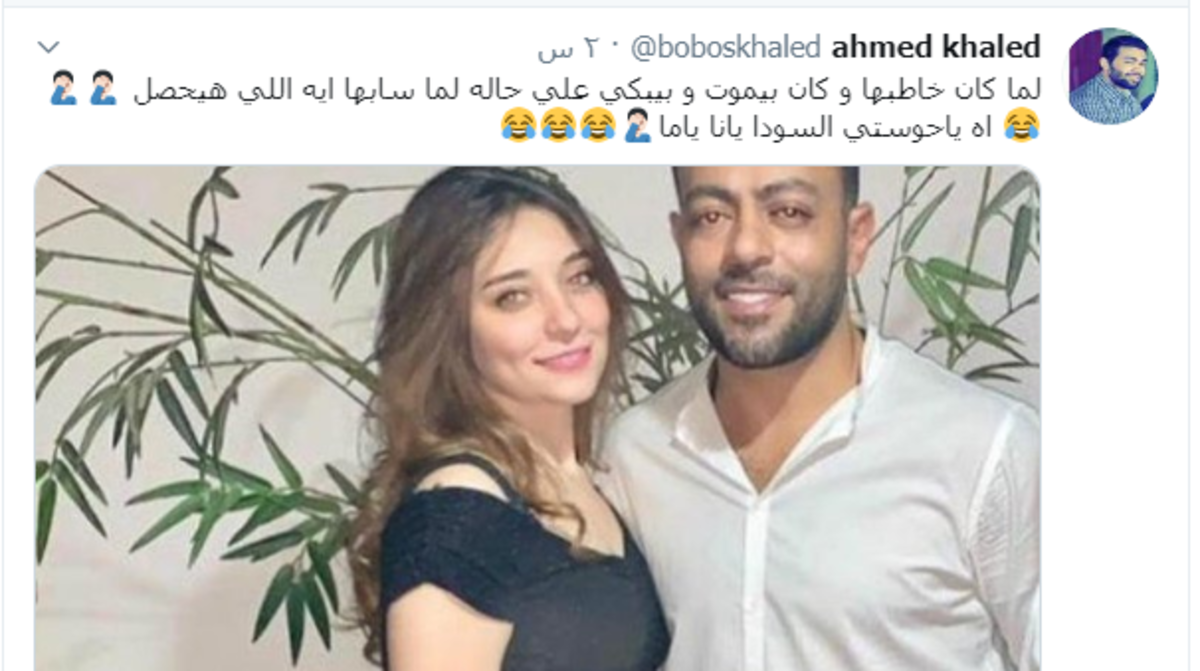This screenshot has width=1200, height=671.
Task: Click the laughing emoji right after facepalm
Action: click(x=597, y=126)
